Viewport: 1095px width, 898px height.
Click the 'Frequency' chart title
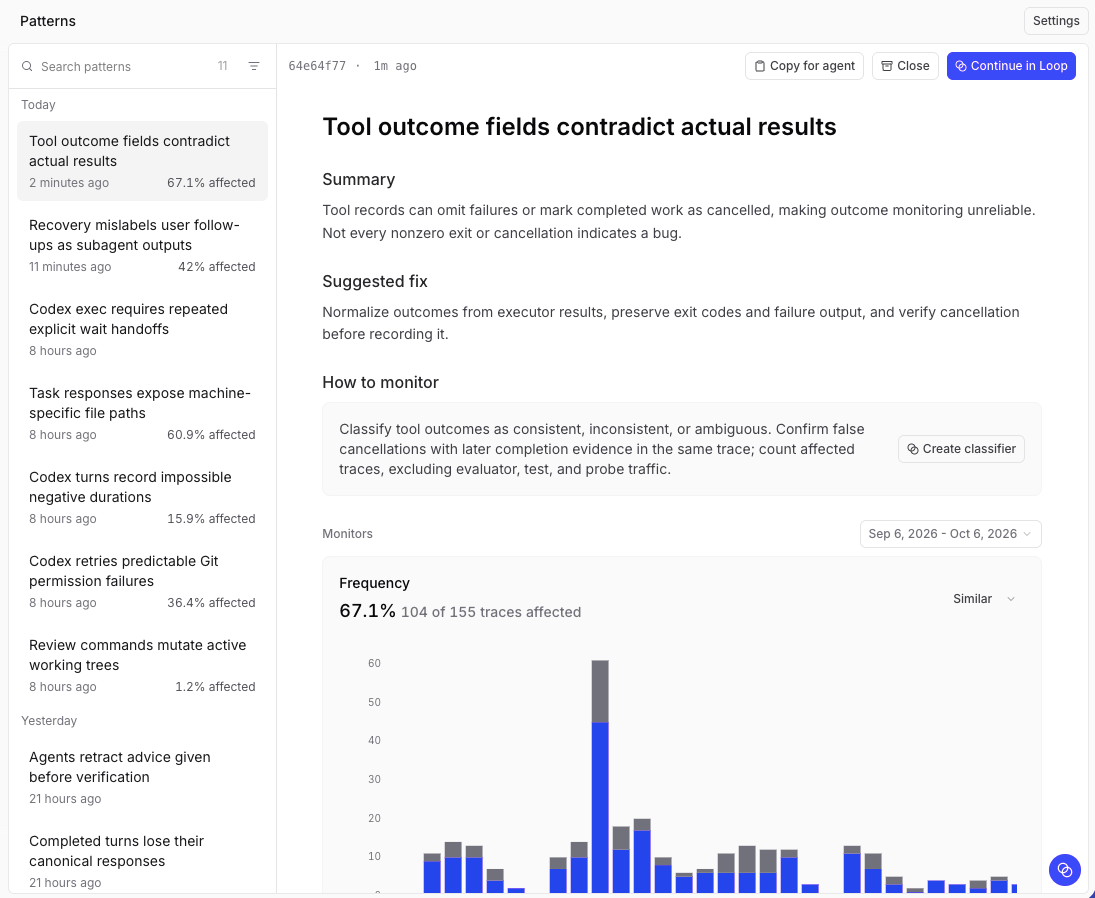[x=374, y=583]
